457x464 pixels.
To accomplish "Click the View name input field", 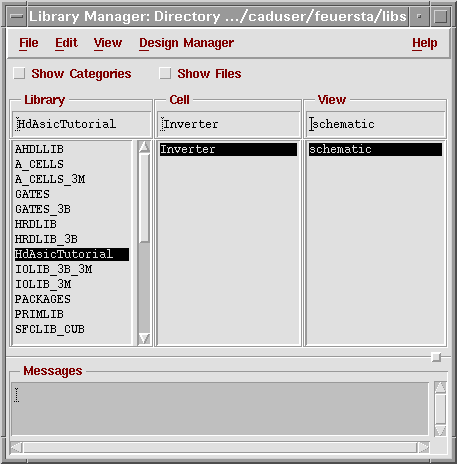I will (376, 124).
